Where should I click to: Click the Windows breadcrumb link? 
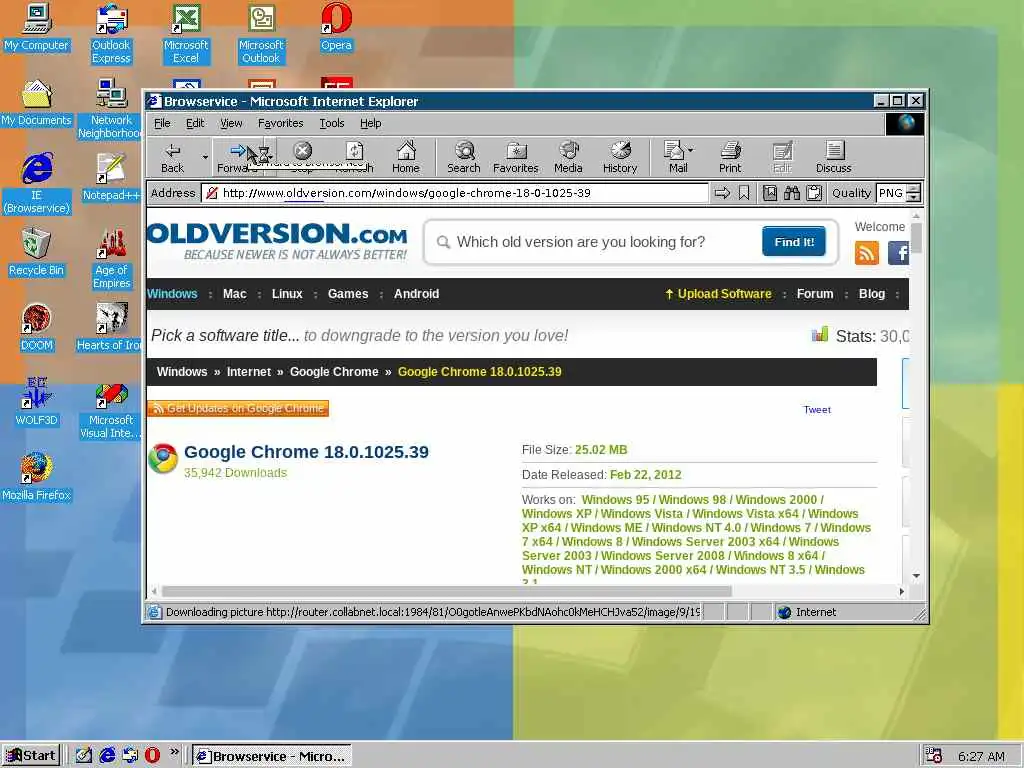tap(182, 372)
